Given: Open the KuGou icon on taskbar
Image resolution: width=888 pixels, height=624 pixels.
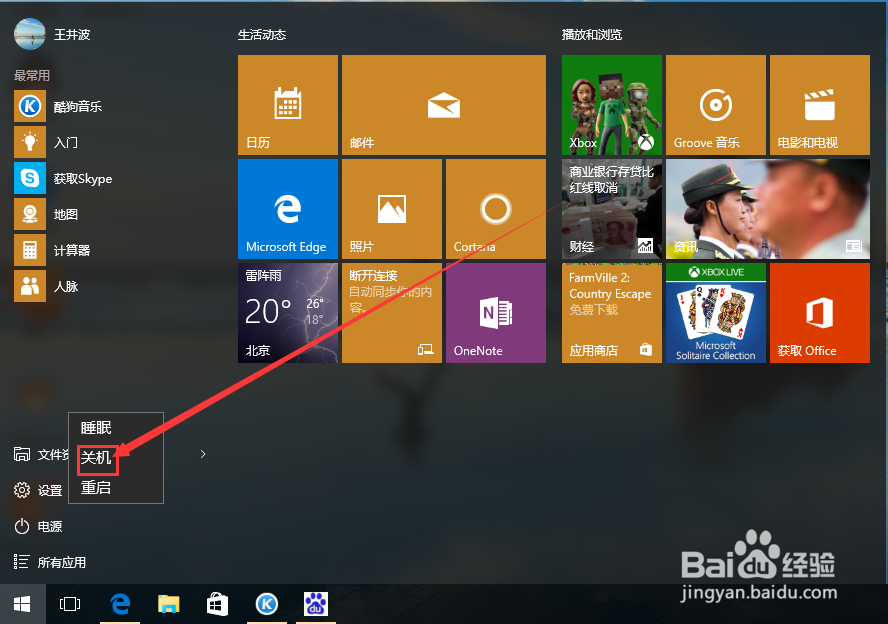Looking at the screenshot, I should pyautogui.click(x=267, y=604).
